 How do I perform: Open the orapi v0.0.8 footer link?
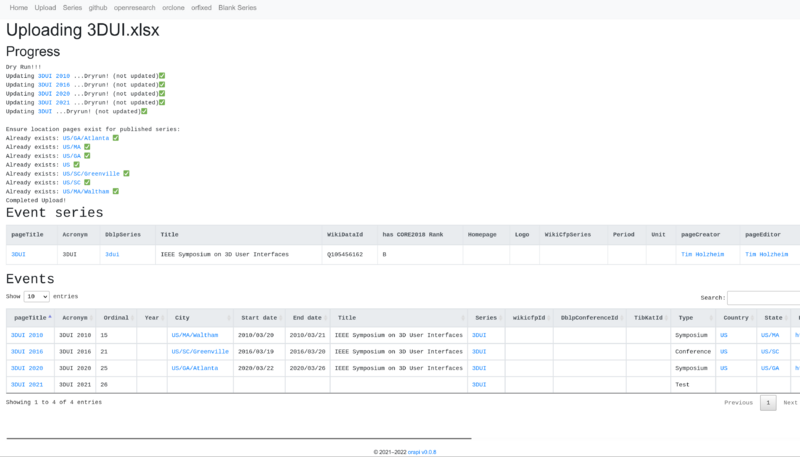click(x=422, y=452)
